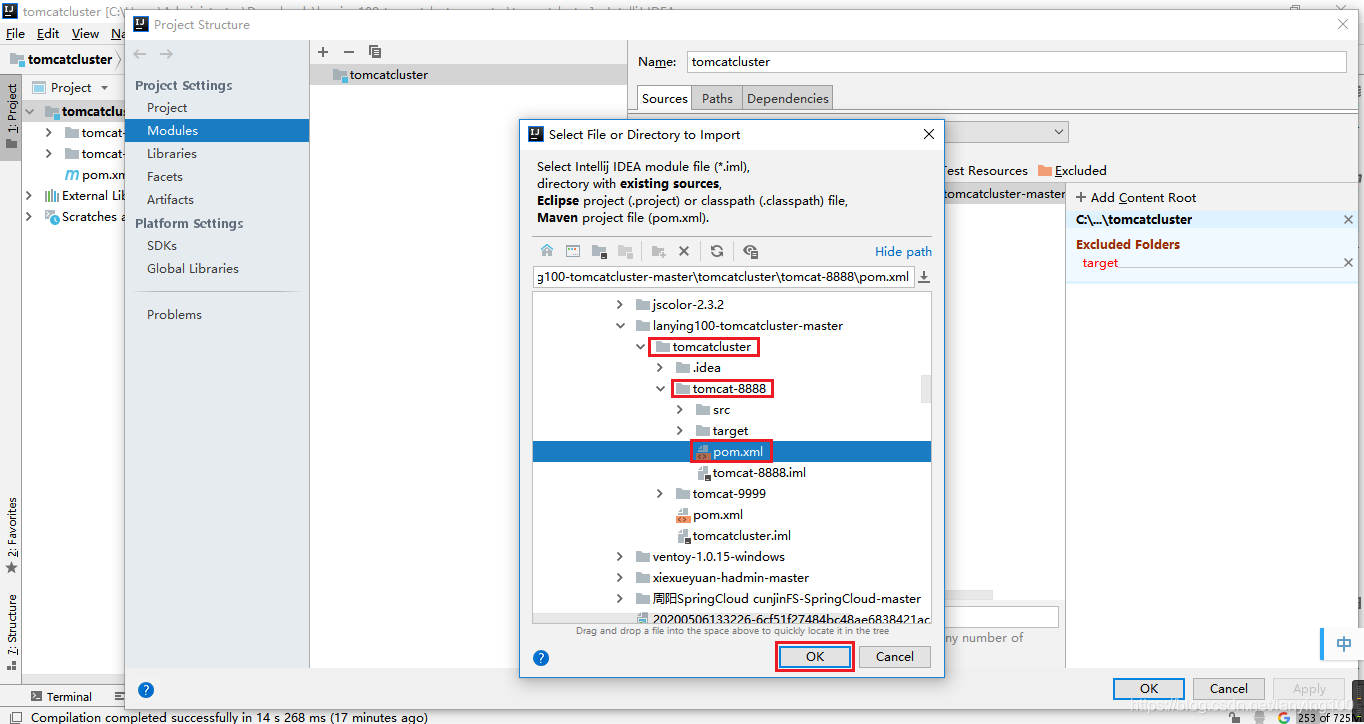
Task: Click OK in Project Structure dialog
Action: coord(1149,689)
